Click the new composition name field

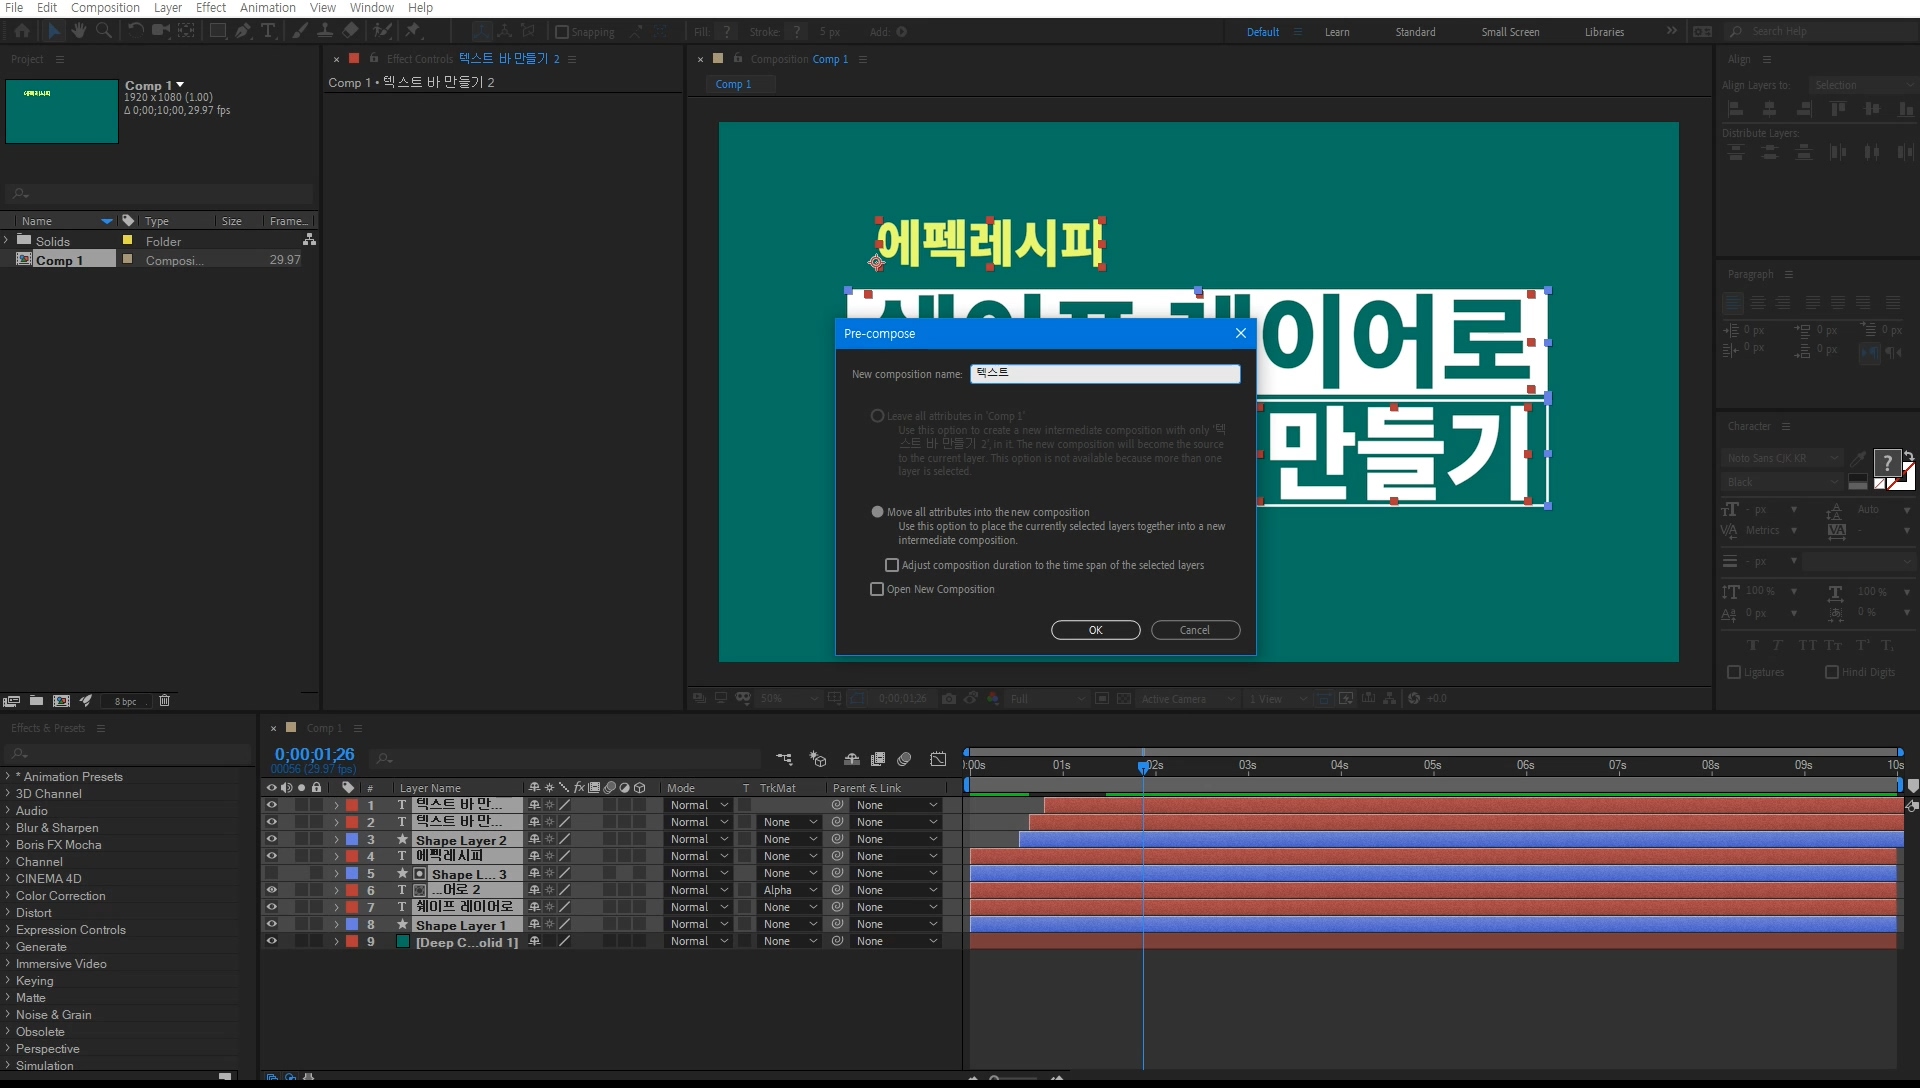click(x=1105, y=373)
